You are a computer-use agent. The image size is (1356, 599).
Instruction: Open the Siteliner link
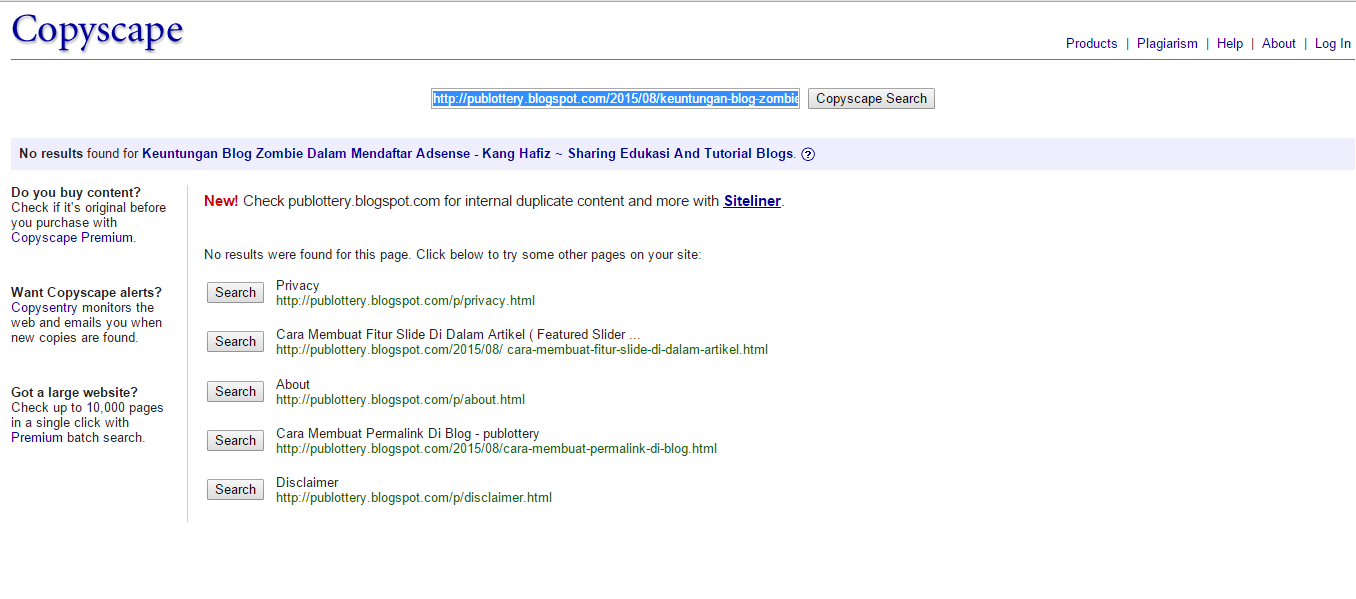coord(752,201)
